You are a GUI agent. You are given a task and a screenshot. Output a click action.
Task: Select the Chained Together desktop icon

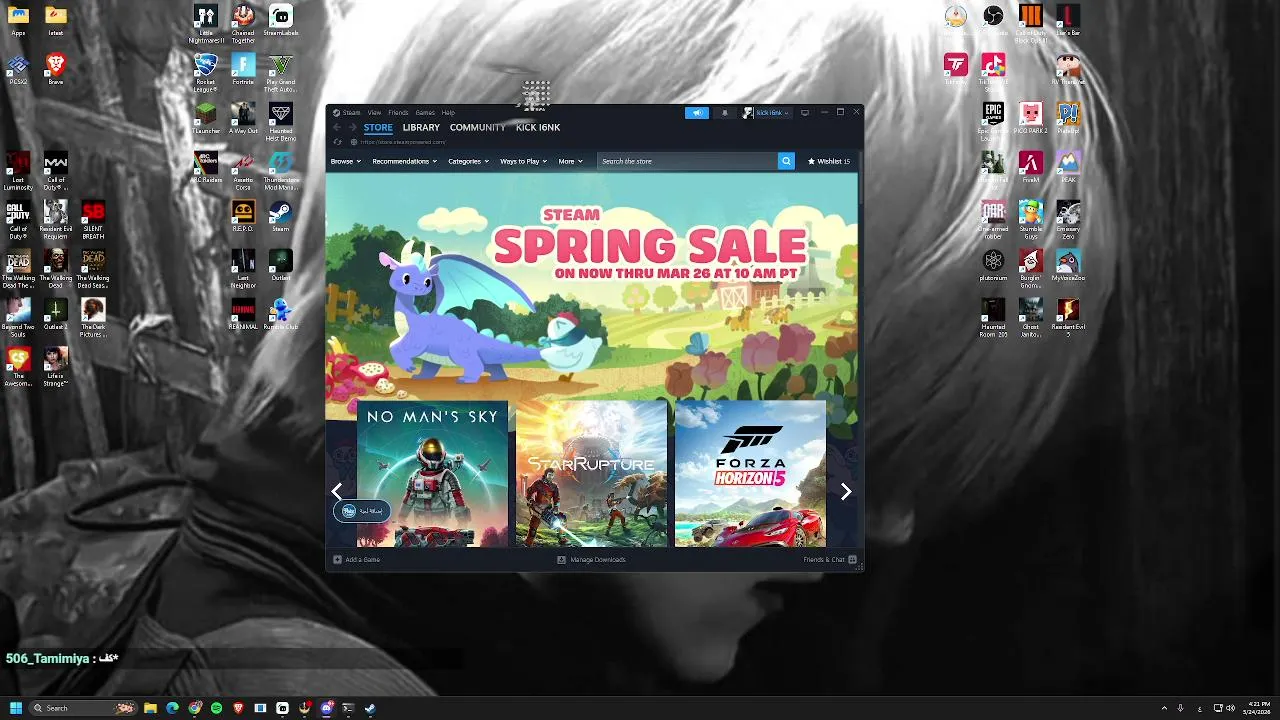(243, 24)
